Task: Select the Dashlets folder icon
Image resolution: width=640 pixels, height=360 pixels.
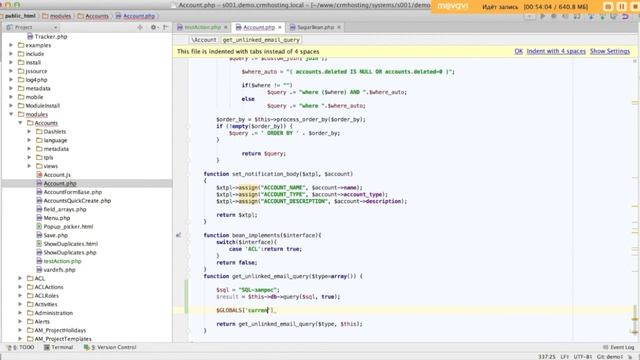Action: coord(39,131)
